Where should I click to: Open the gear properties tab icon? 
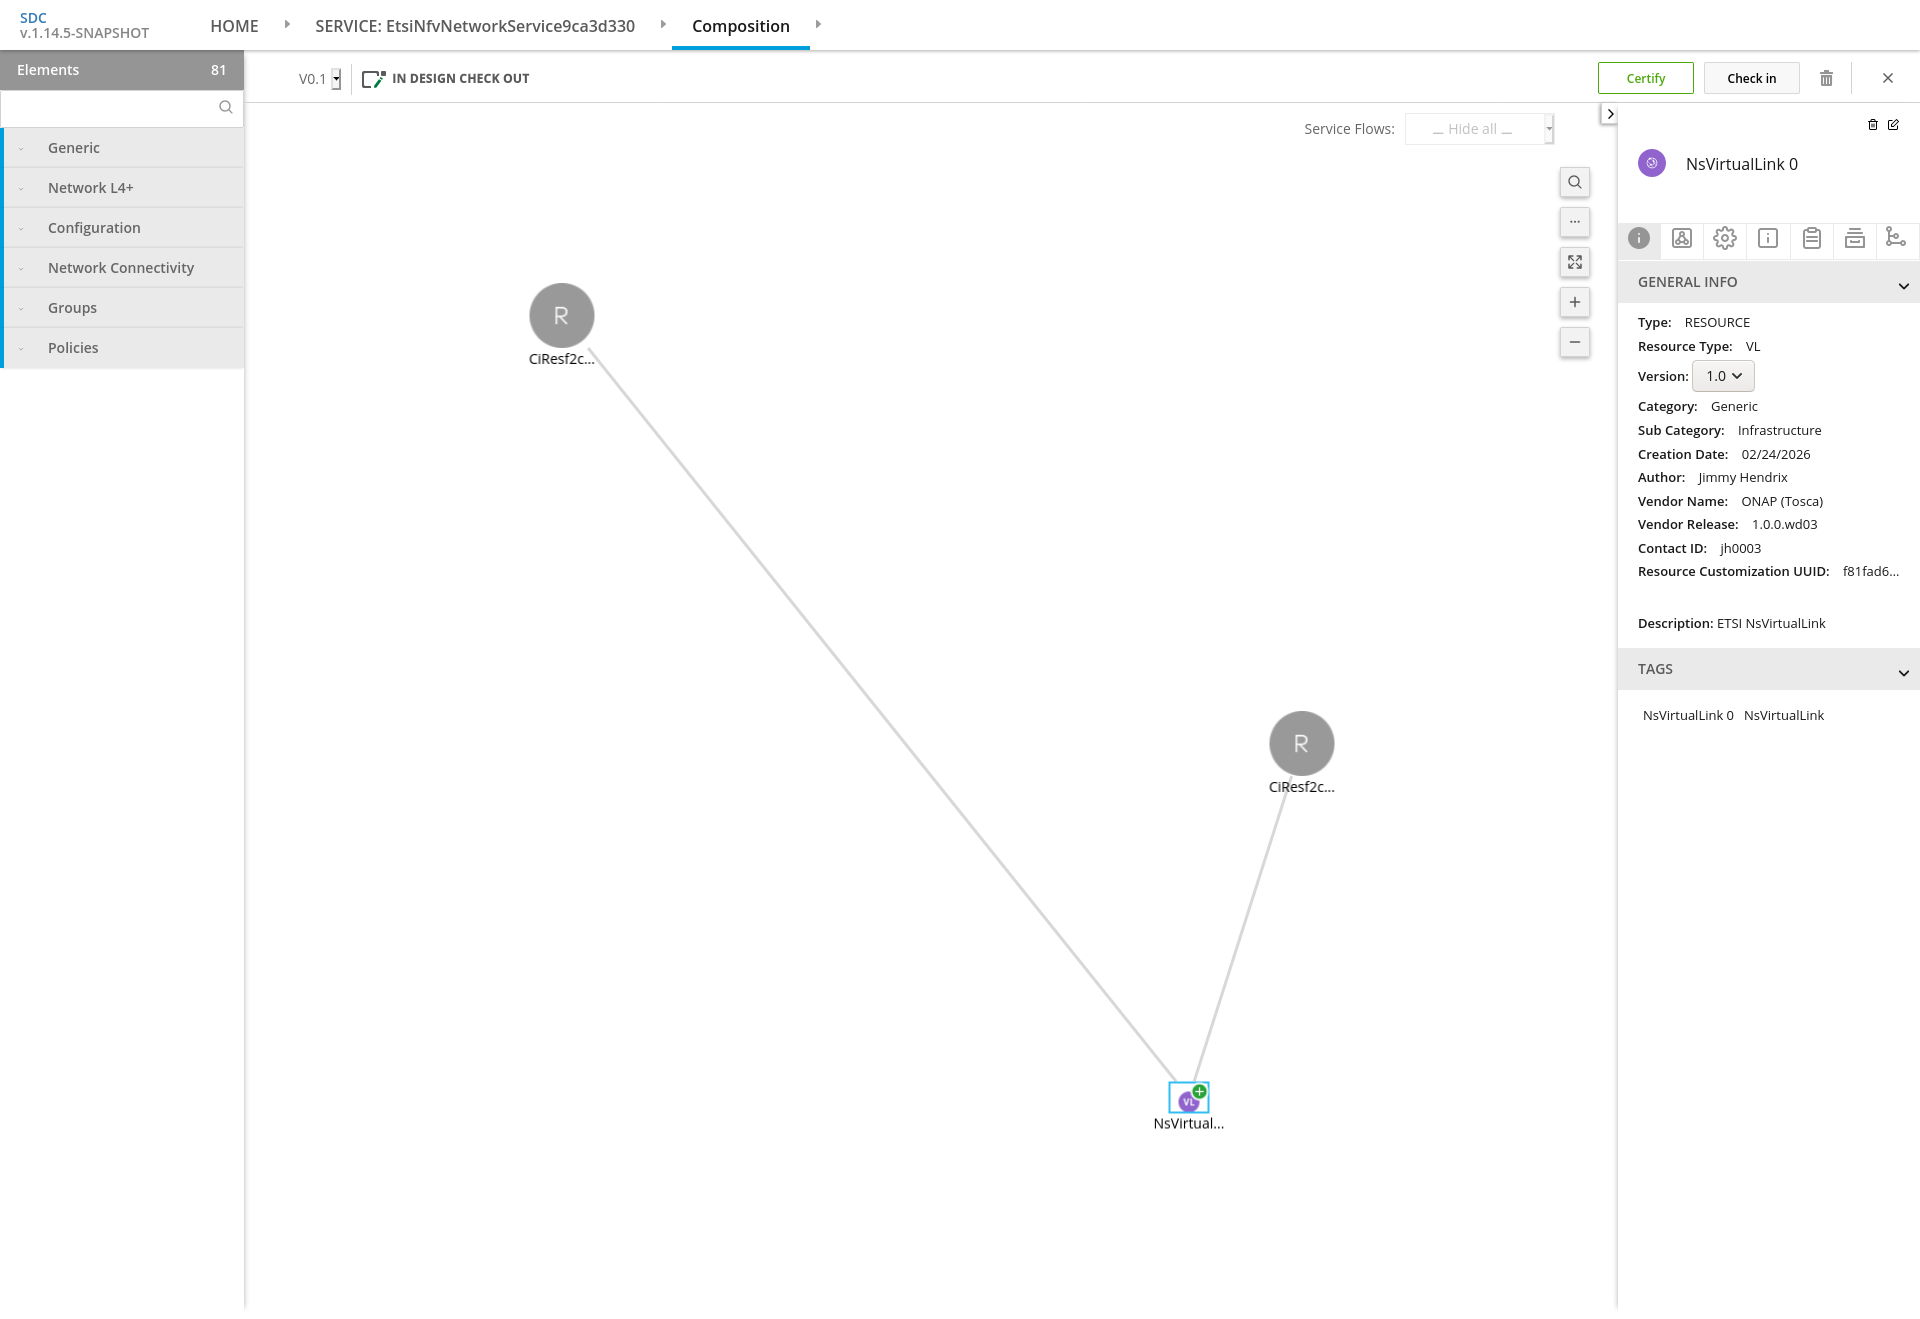(x=1724, y=238)
